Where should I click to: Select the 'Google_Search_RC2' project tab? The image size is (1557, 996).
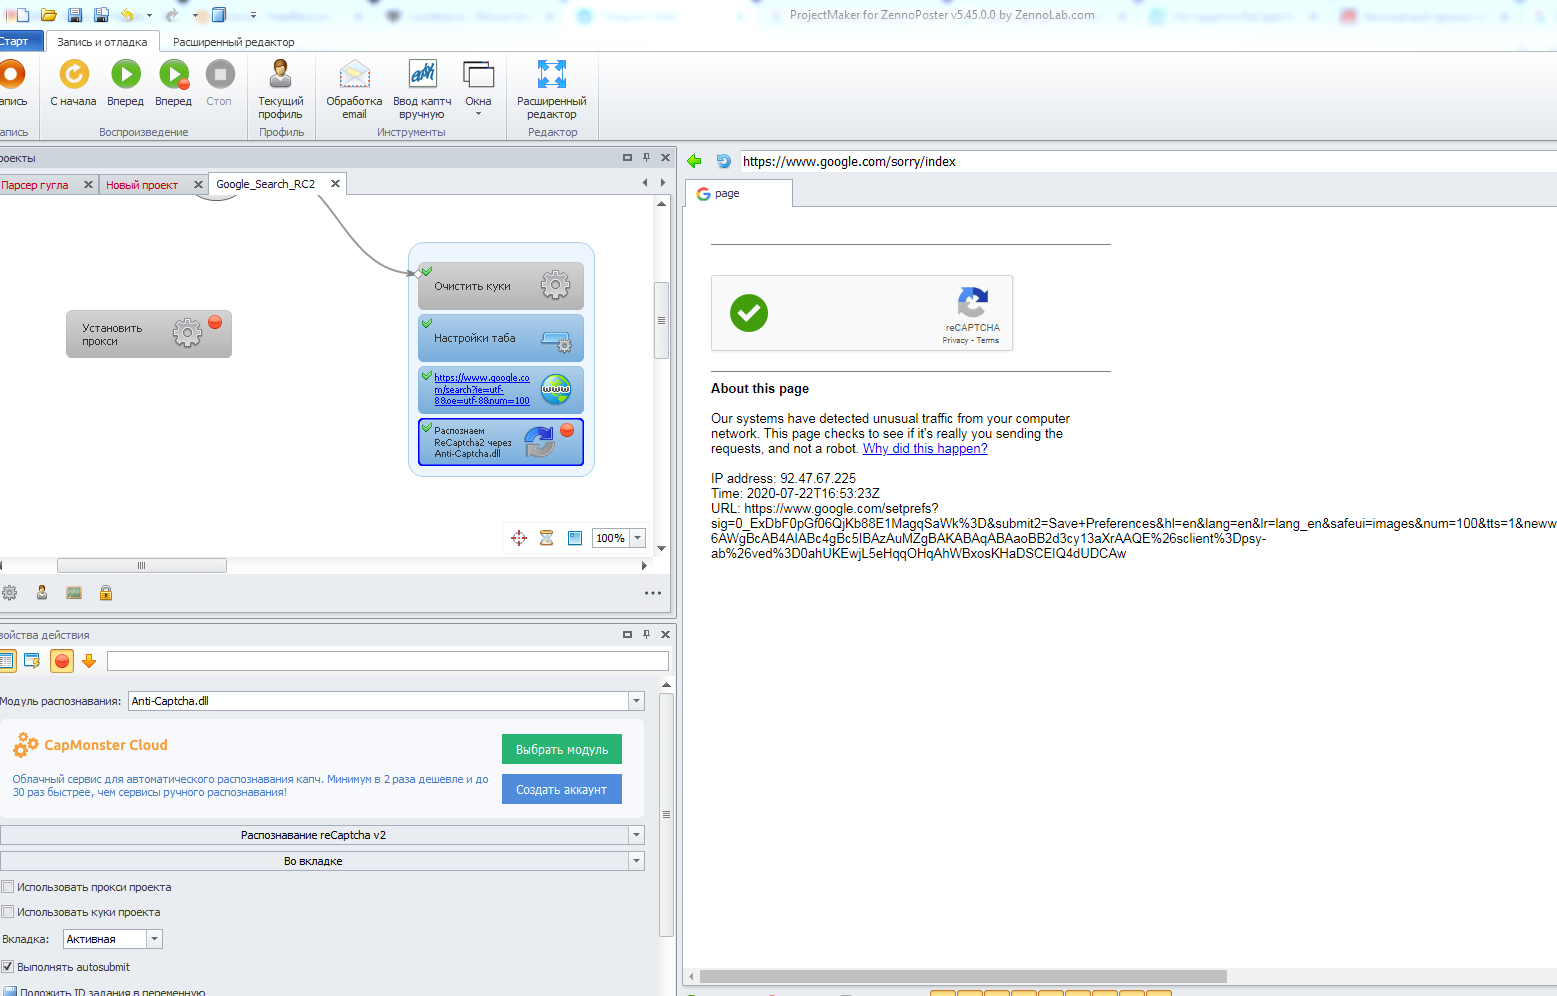click(265, 184)
